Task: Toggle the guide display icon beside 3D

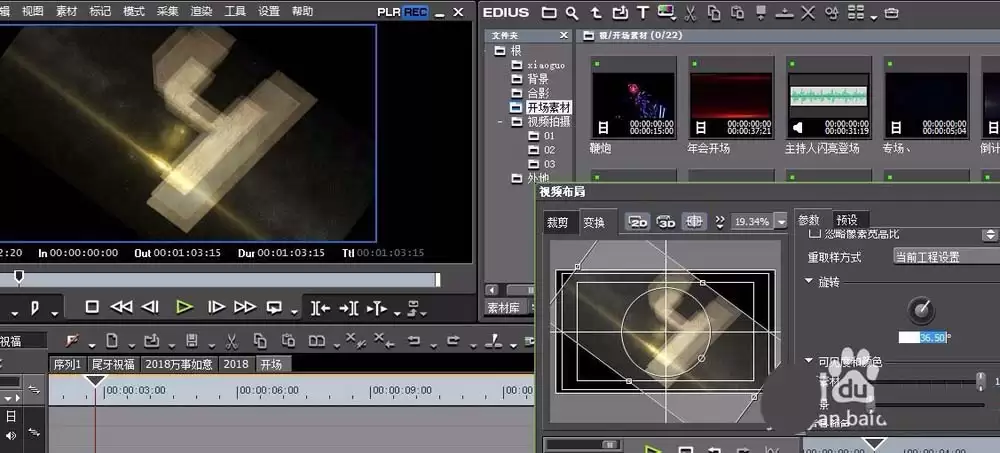Action: [x=694, y=221]
